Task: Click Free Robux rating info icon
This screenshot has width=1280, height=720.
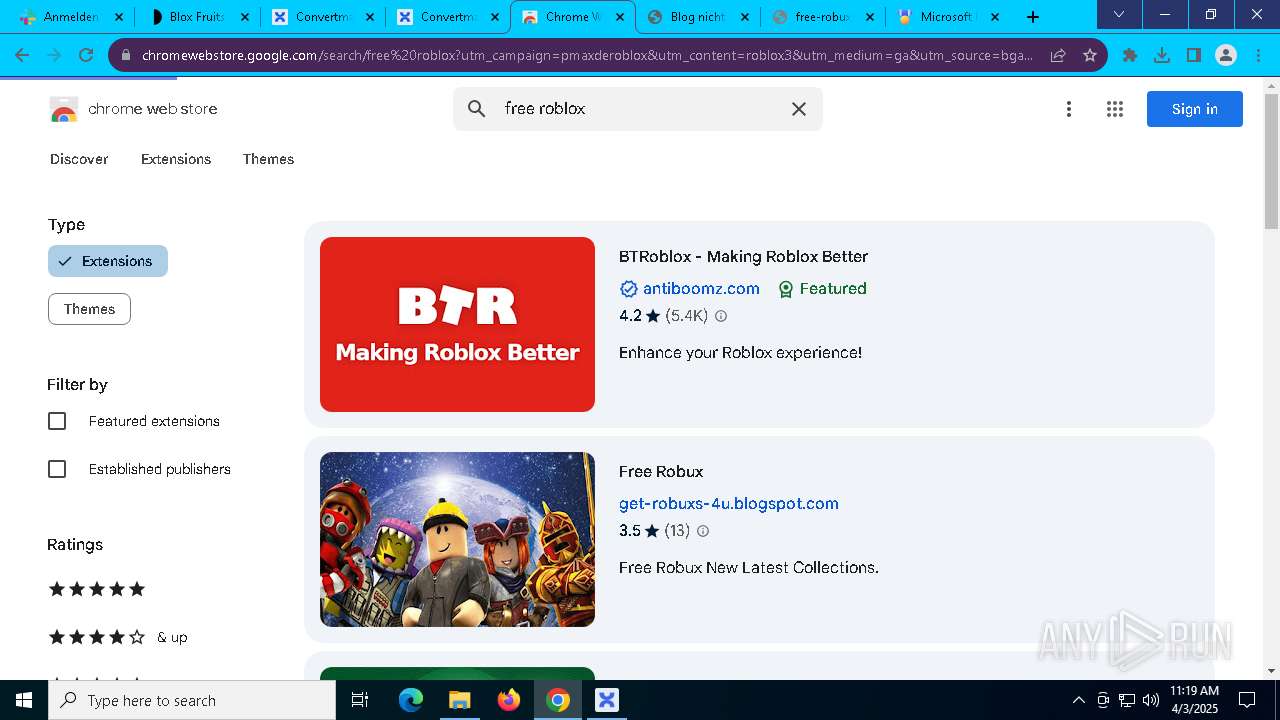Action: tap(703, 531)
